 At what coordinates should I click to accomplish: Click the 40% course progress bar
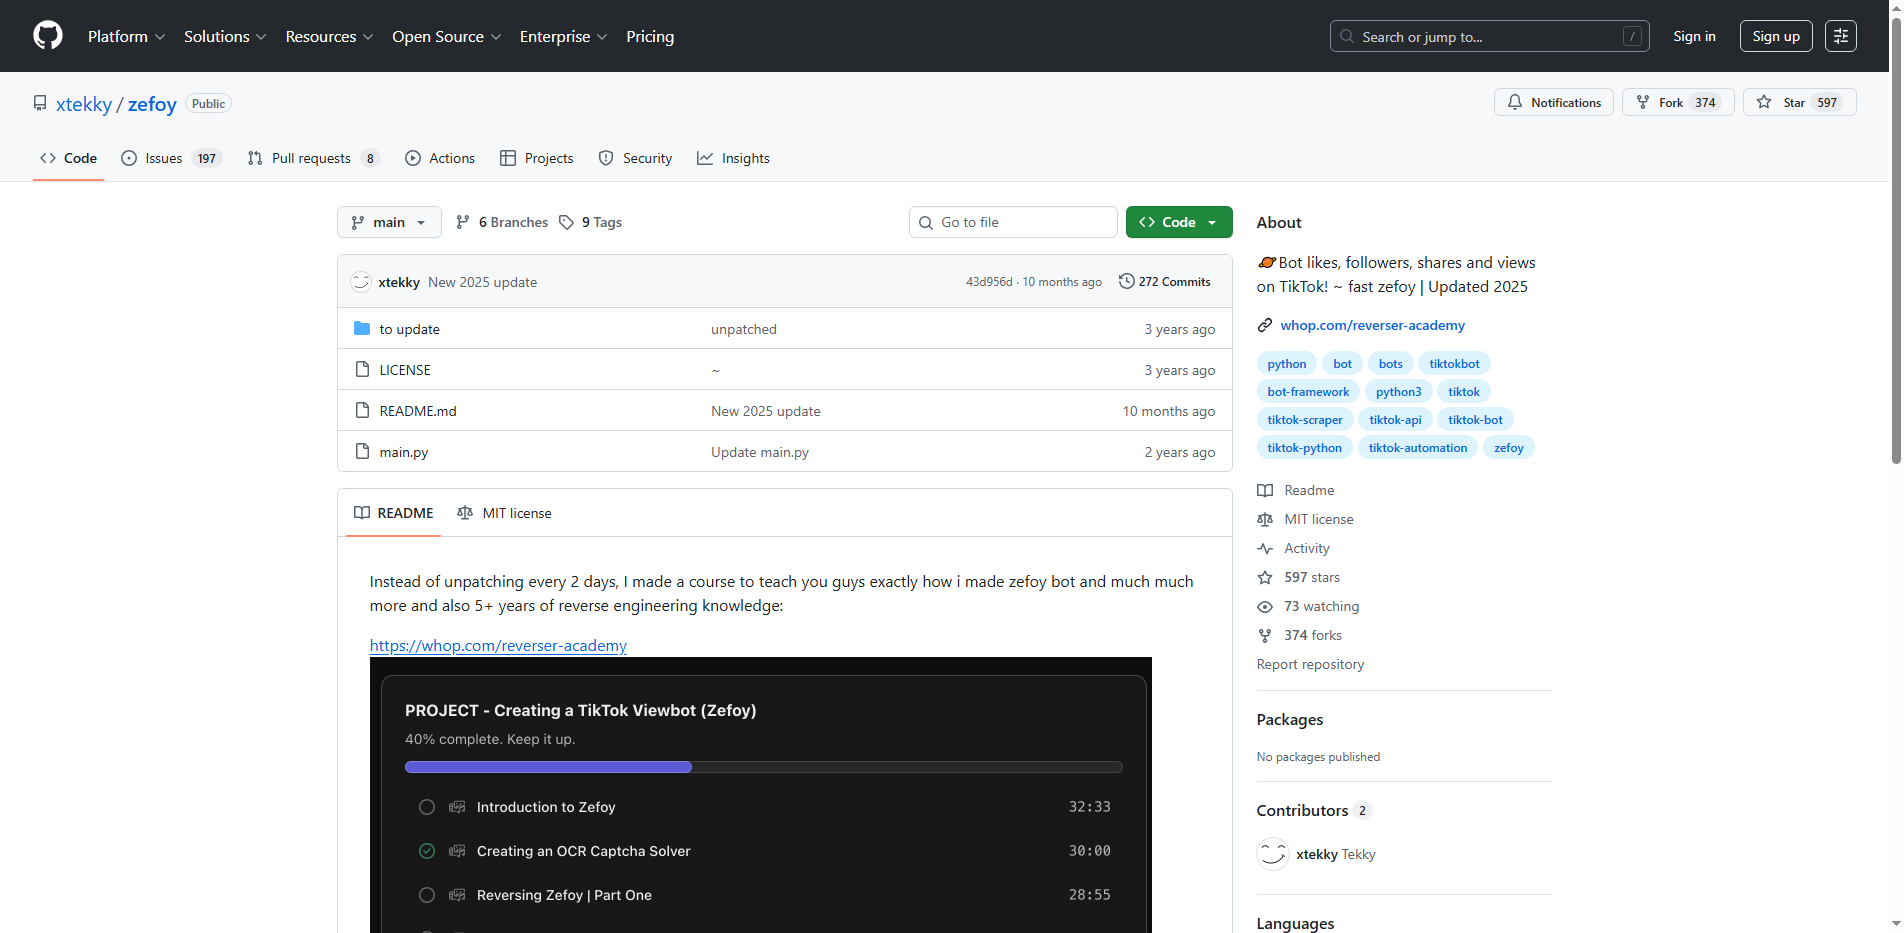click(x=764, y=767)
